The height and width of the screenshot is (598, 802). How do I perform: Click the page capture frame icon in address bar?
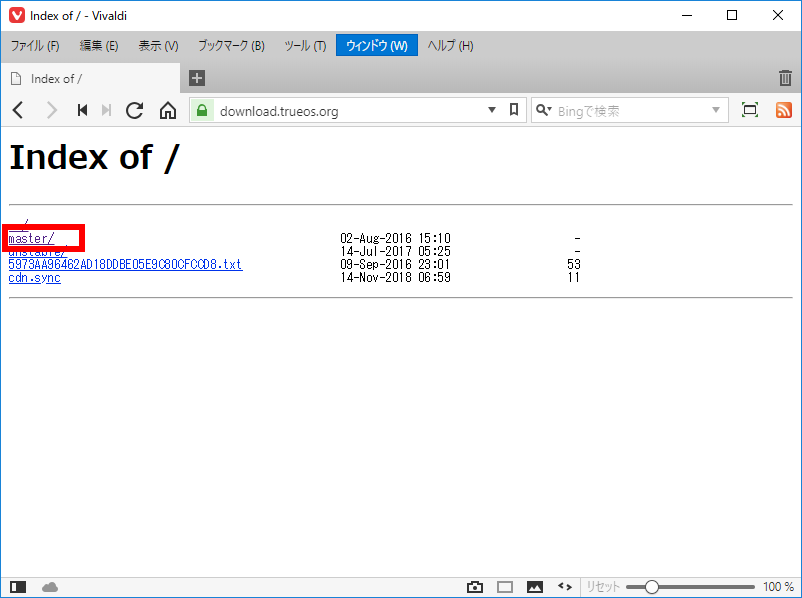pos(750,110)
